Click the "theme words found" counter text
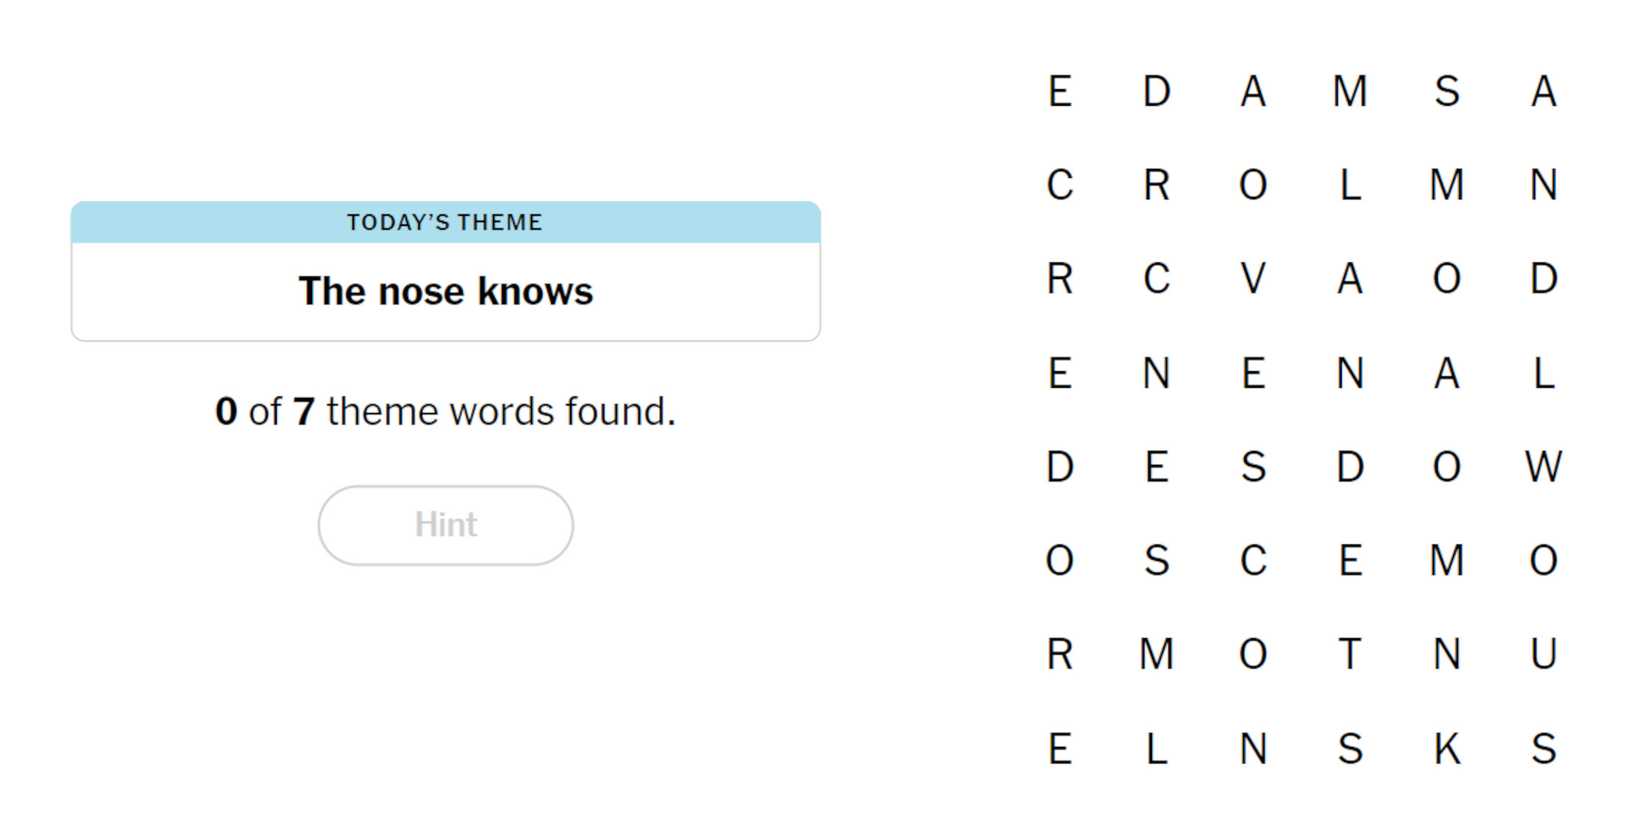1650x825 pixels. 445,411
